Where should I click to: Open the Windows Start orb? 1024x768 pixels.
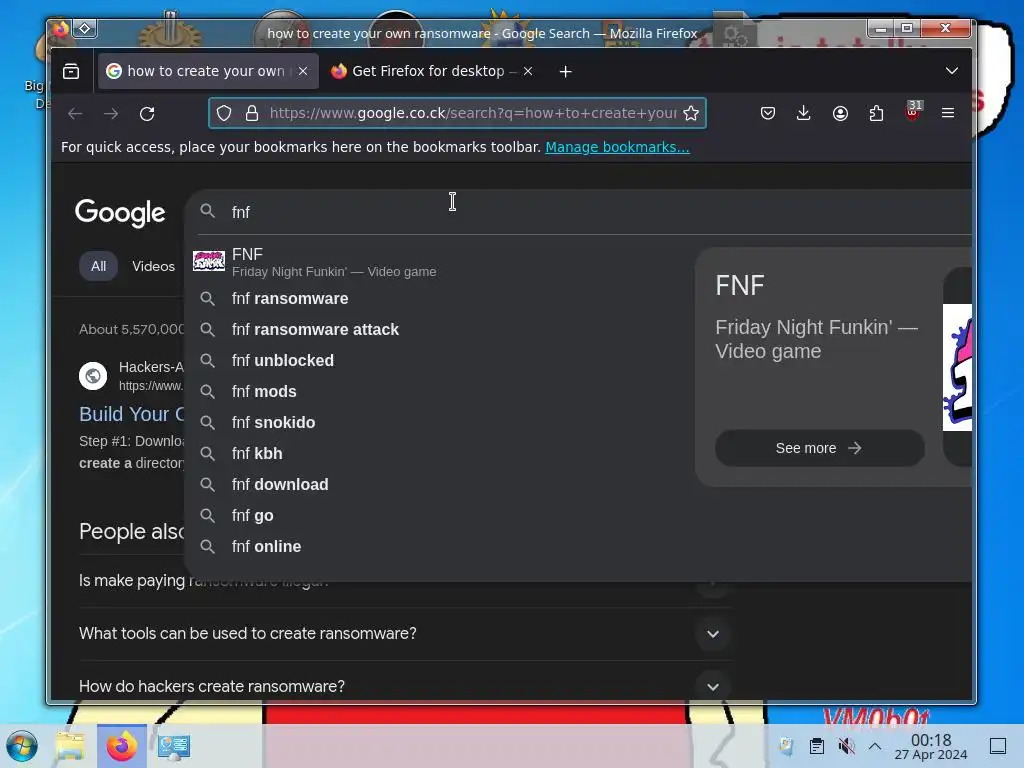tap(22, 746)
